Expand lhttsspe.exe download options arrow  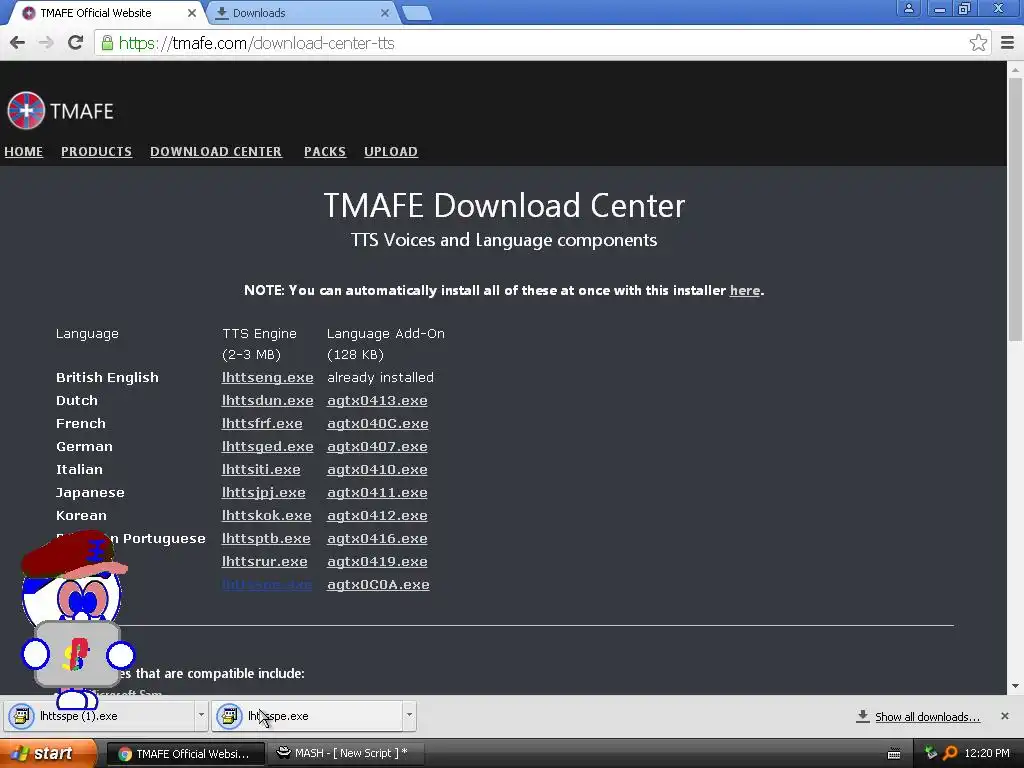(x=409, y=715)
